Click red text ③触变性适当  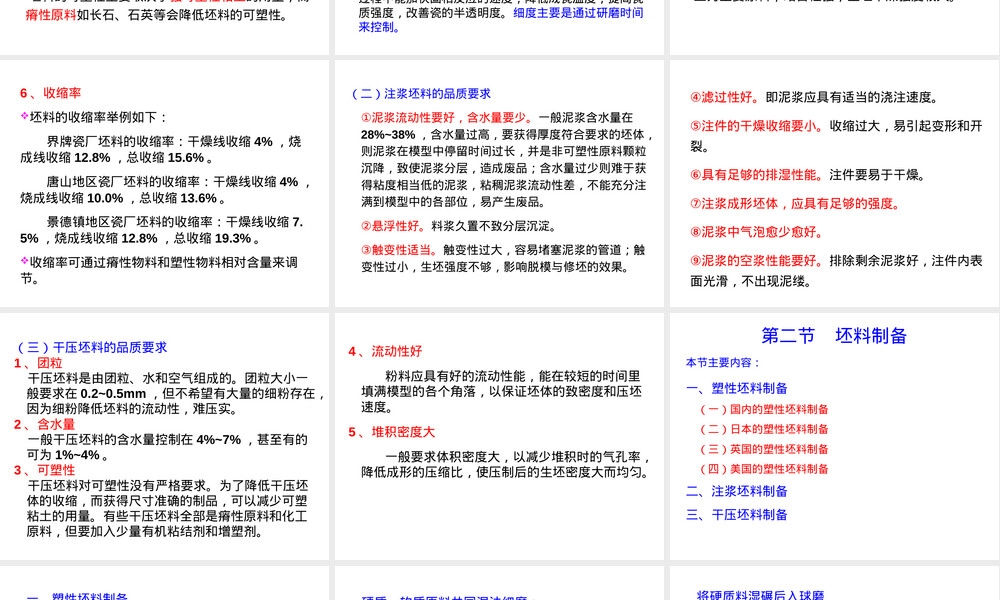point(399,250)
